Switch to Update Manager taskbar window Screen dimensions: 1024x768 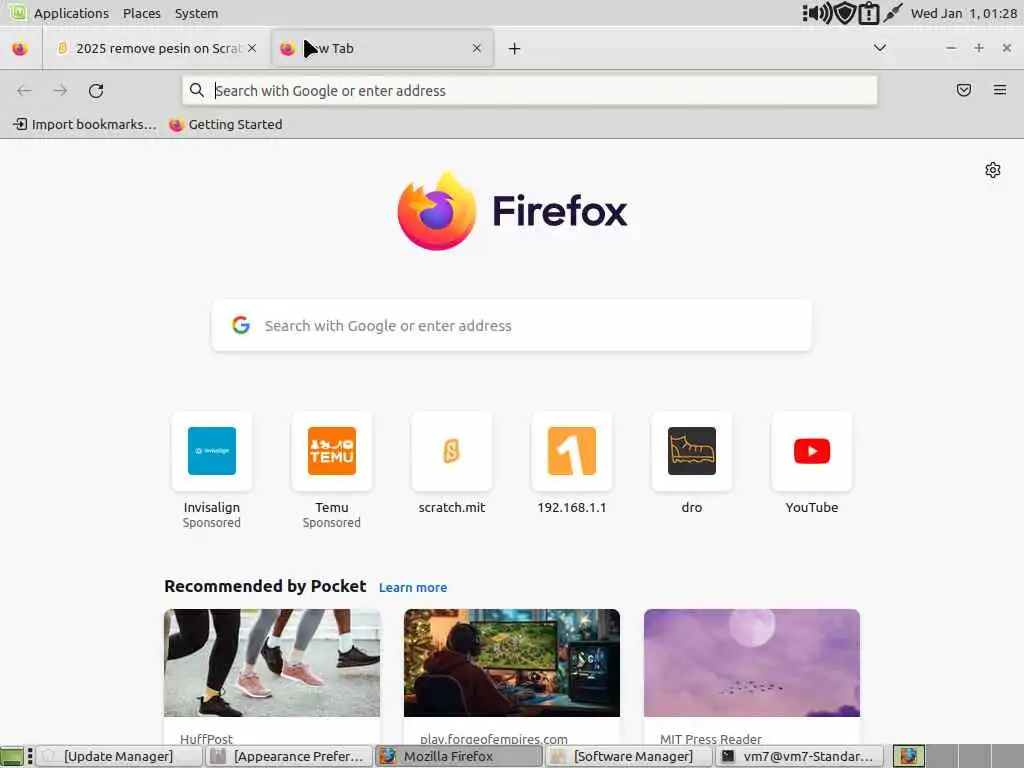(x=118, y=756)
